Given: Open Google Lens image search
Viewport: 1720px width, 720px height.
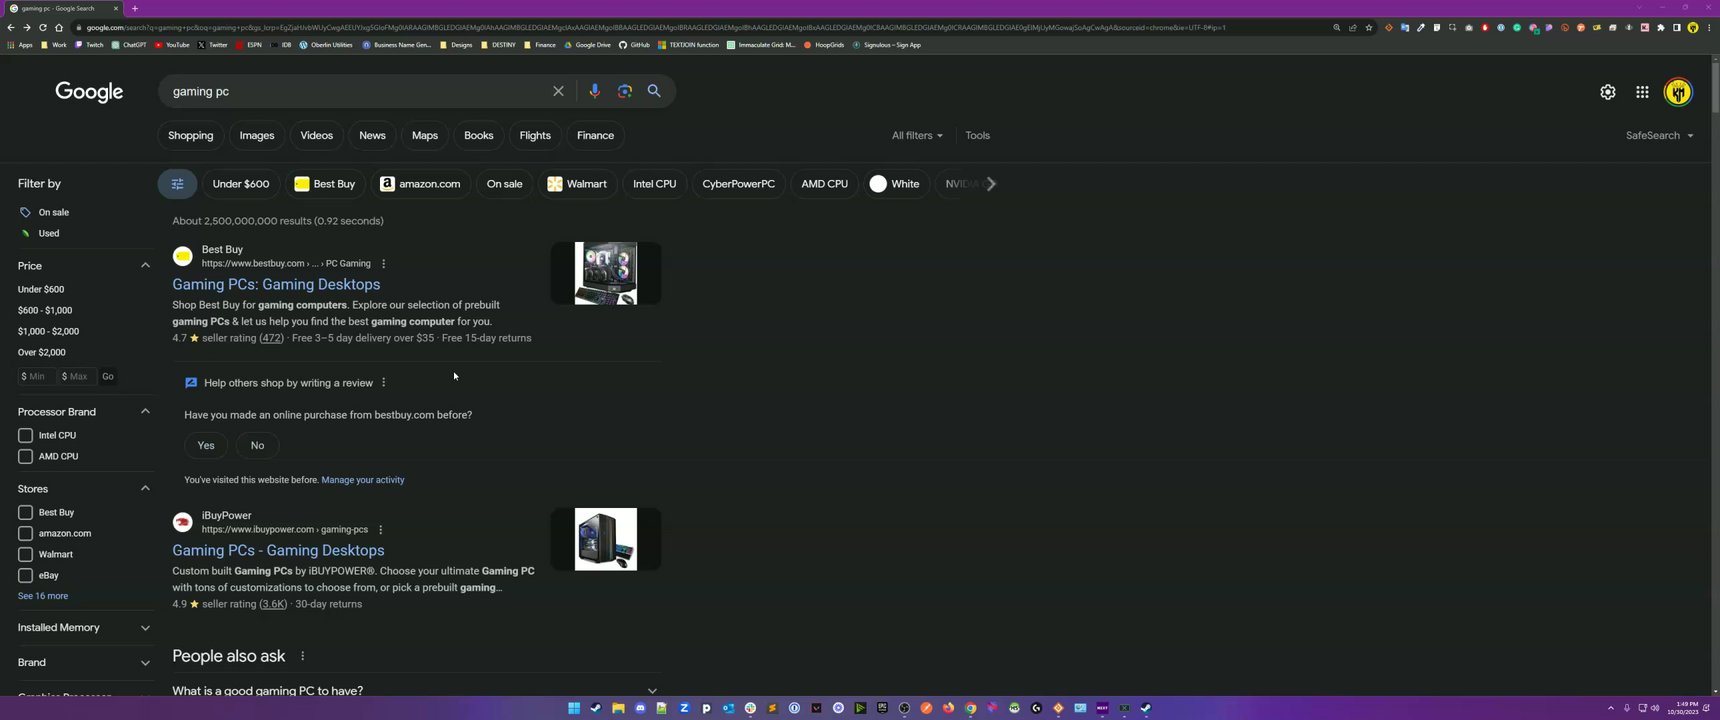Looking at the screenshot, I should [625, 91].
